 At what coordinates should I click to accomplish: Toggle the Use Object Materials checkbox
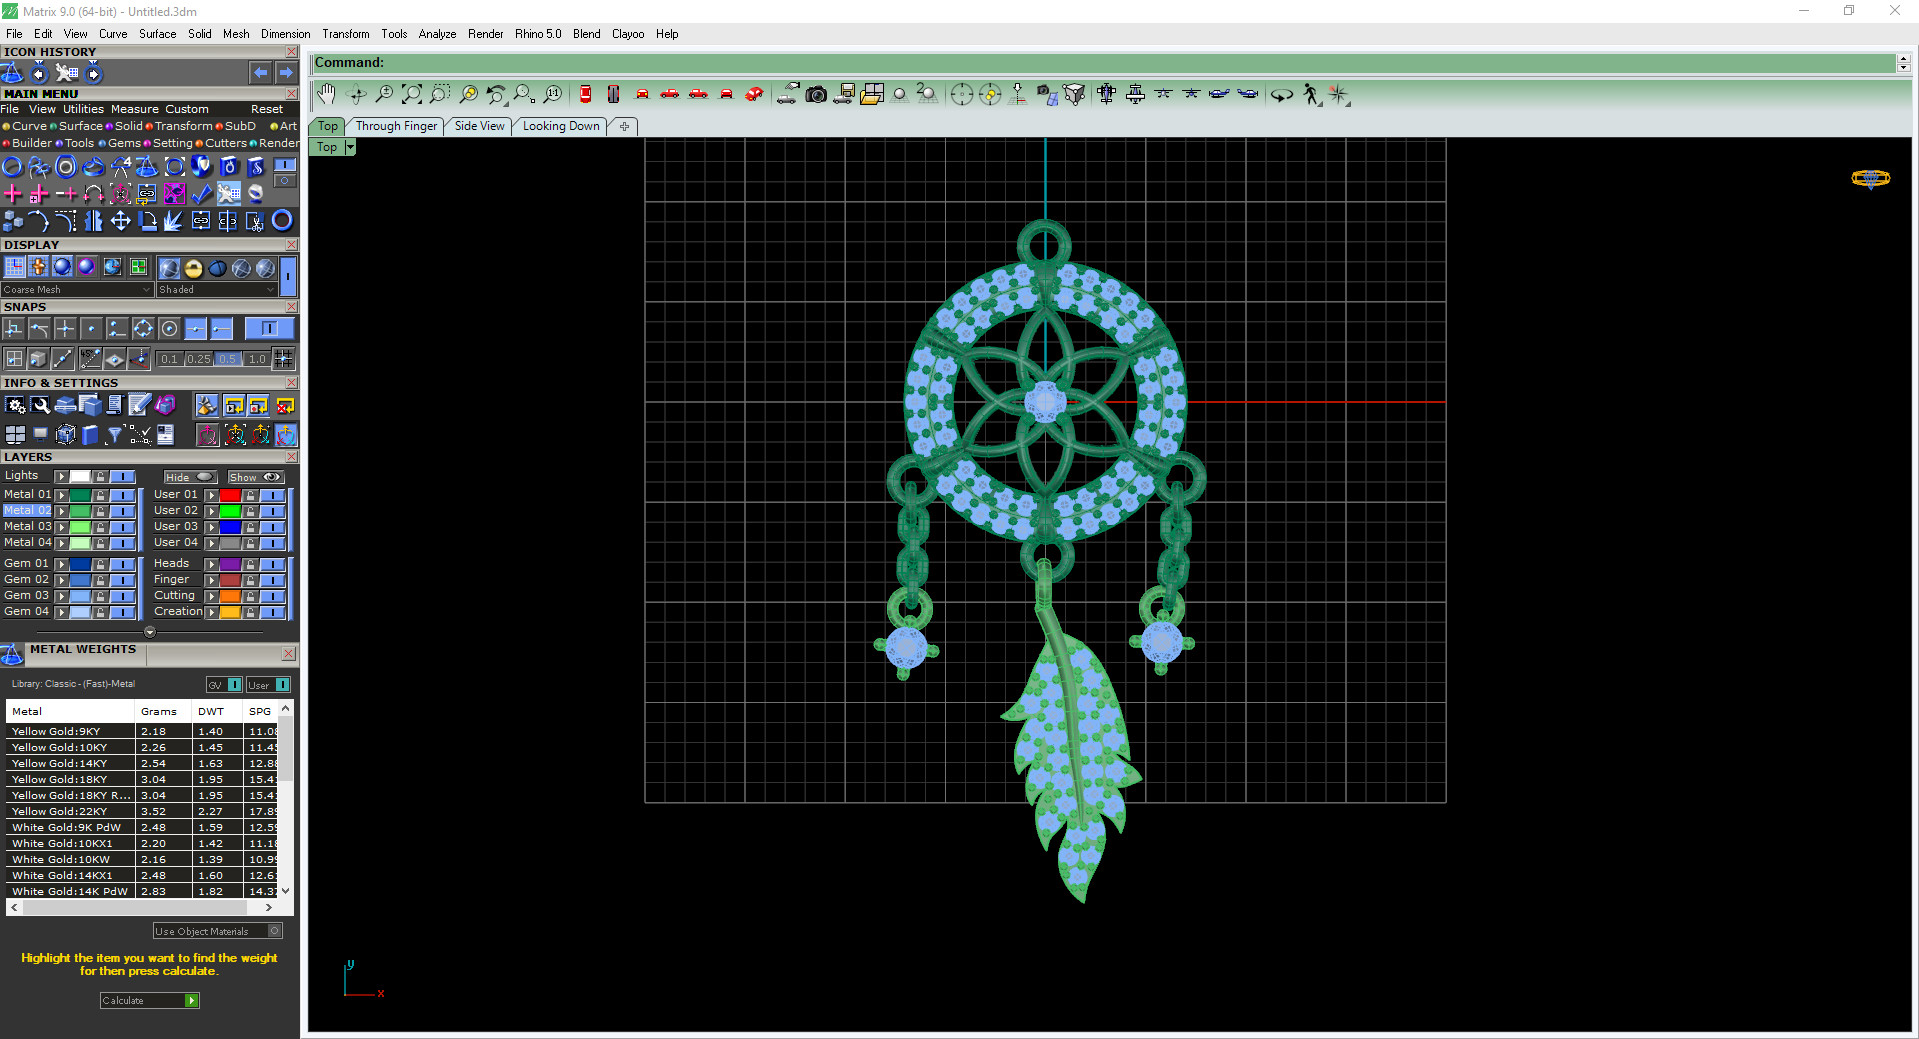coord(275,931)
